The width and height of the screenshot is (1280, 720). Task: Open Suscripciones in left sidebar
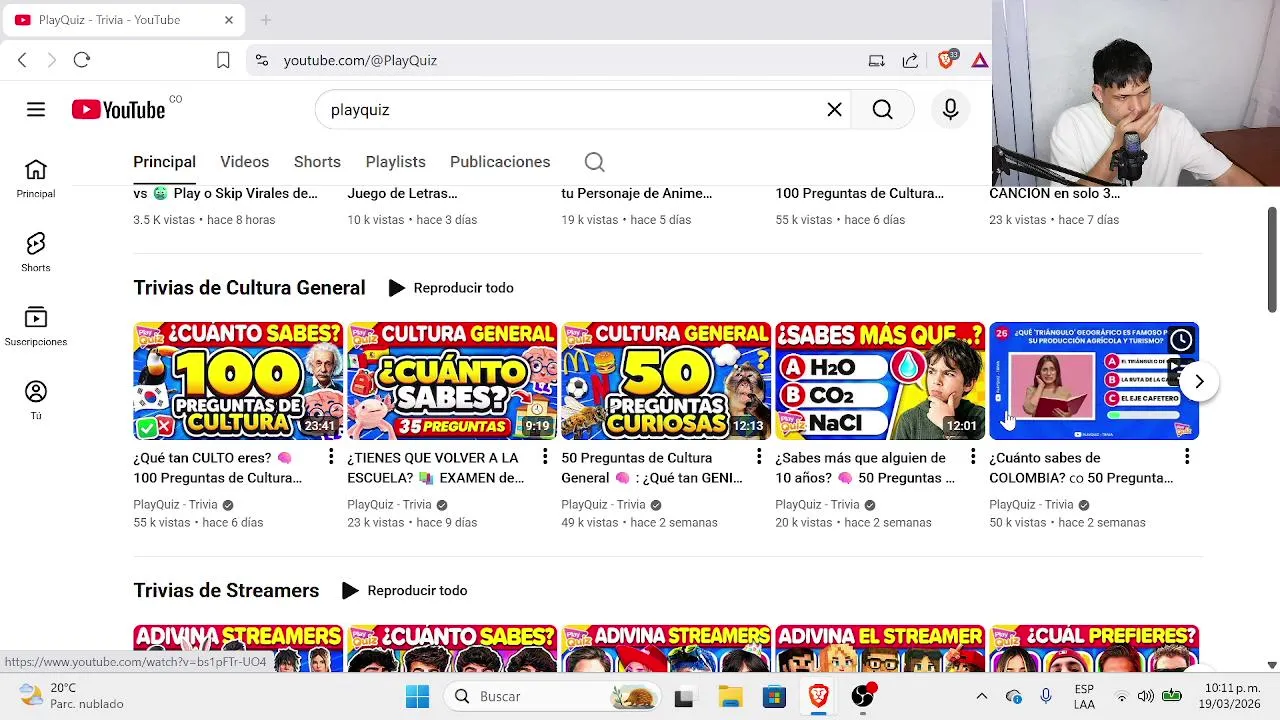pyautogui.click(x=36, y=327)
